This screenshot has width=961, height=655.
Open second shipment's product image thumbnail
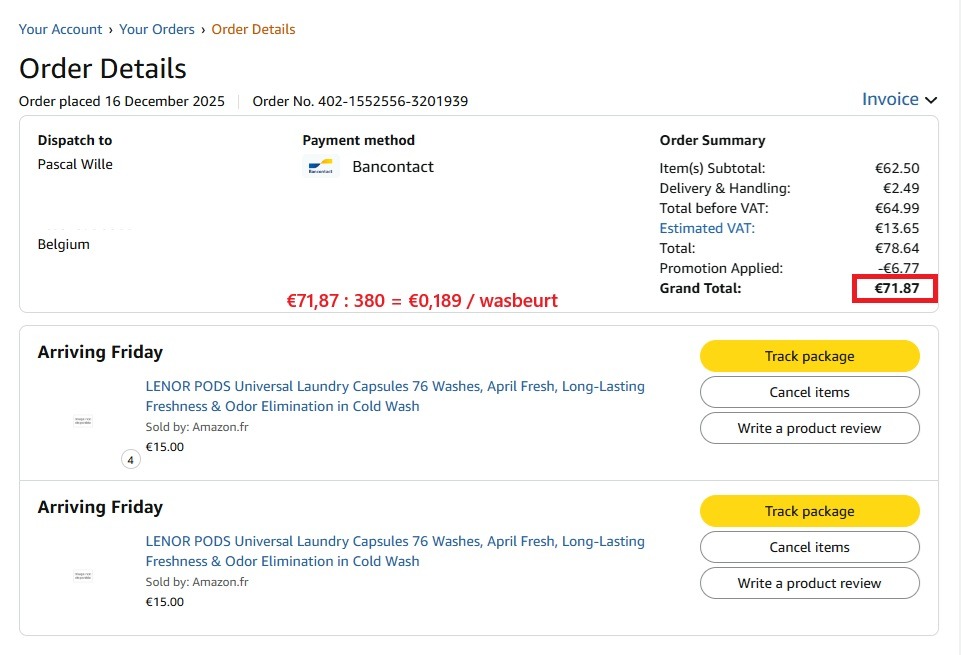coord(83,577)
